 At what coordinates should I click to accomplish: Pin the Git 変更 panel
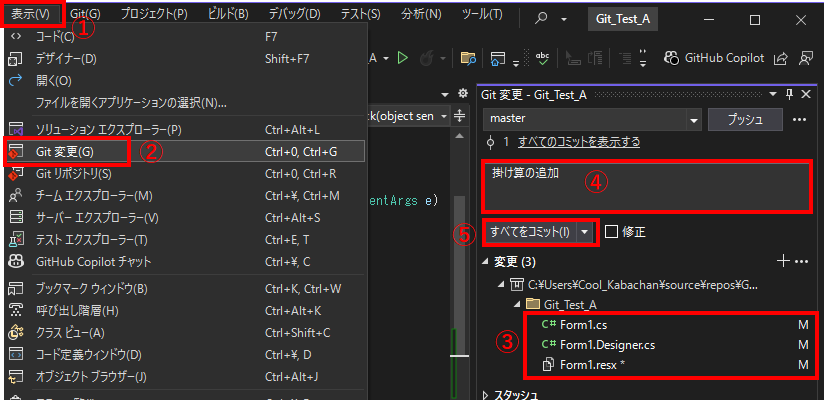(789, 94)
